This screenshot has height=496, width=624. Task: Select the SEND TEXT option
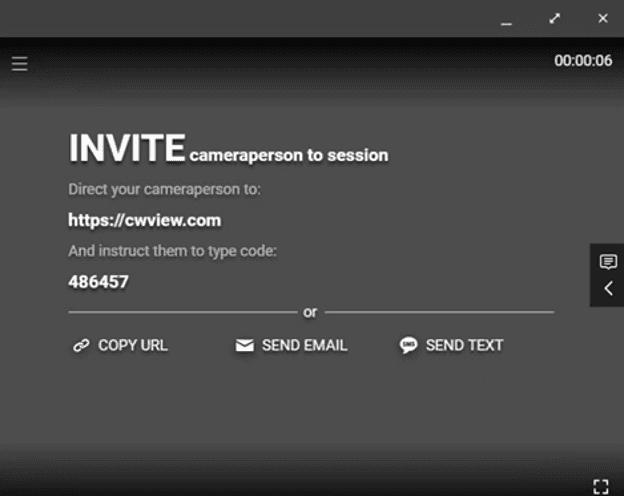464,346
